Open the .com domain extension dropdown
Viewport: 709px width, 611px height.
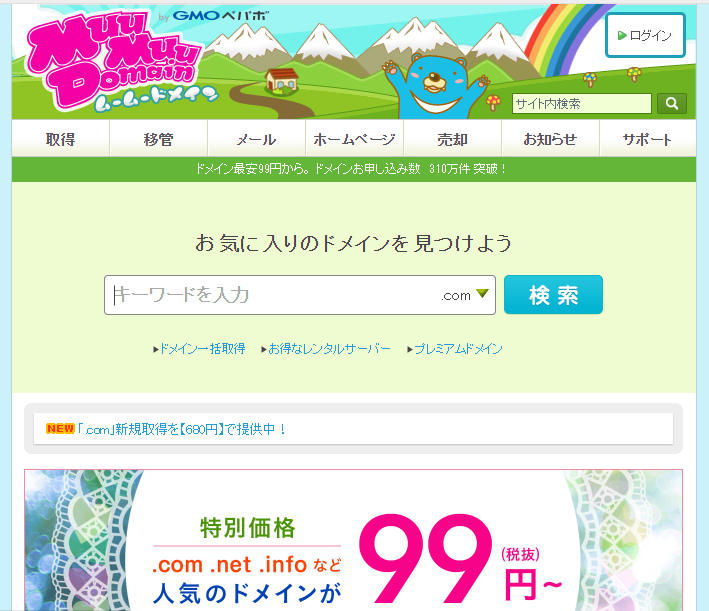(x=465, y=295)
